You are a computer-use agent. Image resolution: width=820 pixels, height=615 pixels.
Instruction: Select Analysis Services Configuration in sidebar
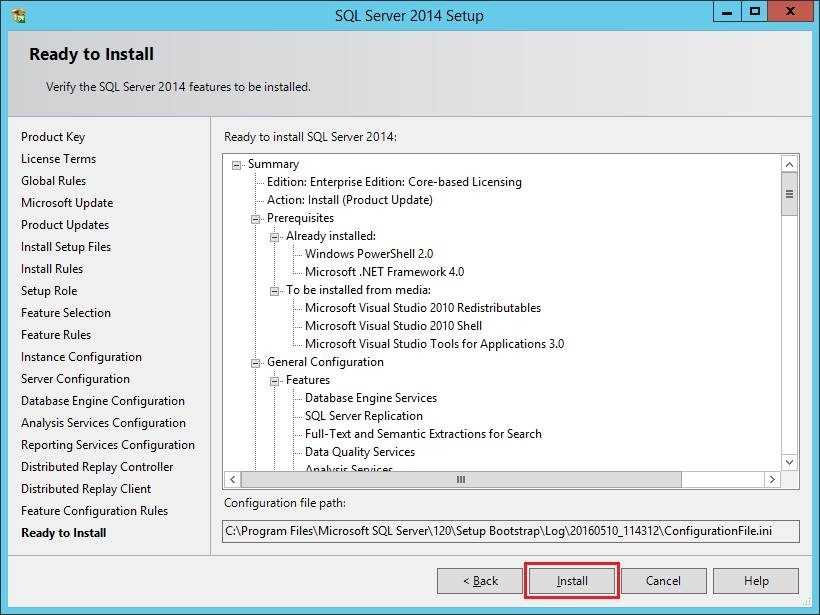click(103, 423)
